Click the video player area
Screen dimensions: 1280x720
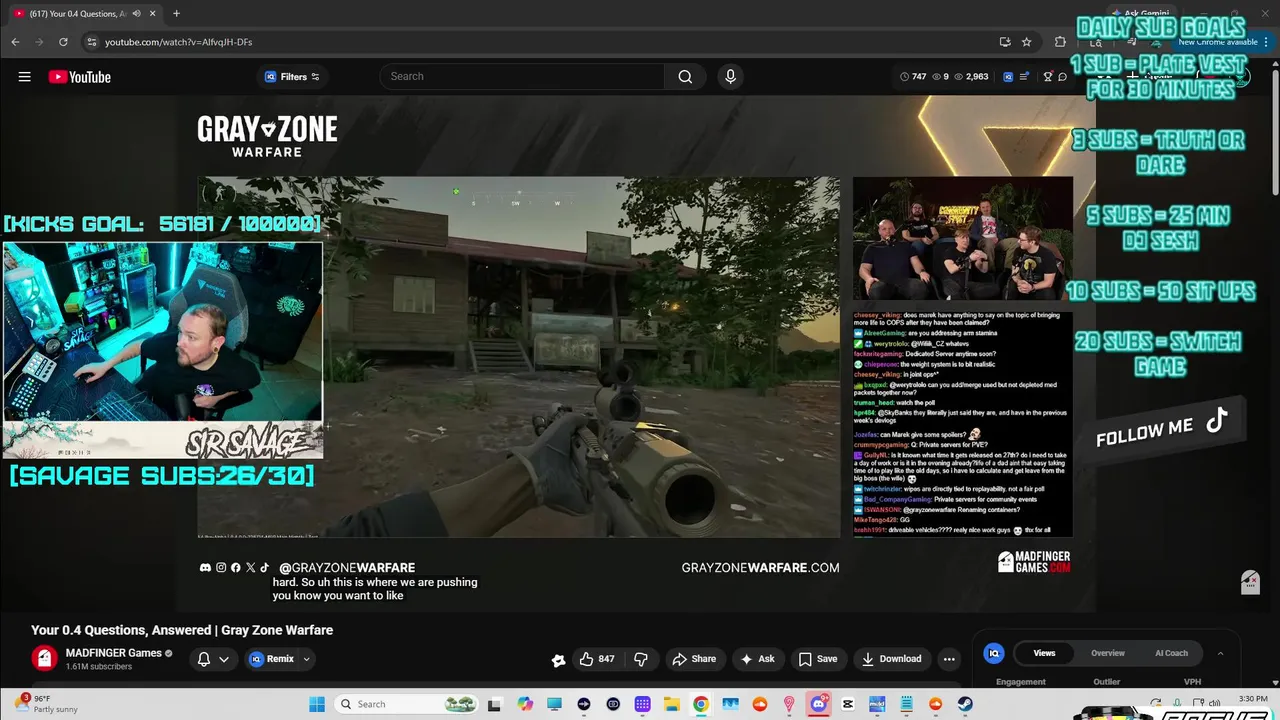(x=635, y=353)
